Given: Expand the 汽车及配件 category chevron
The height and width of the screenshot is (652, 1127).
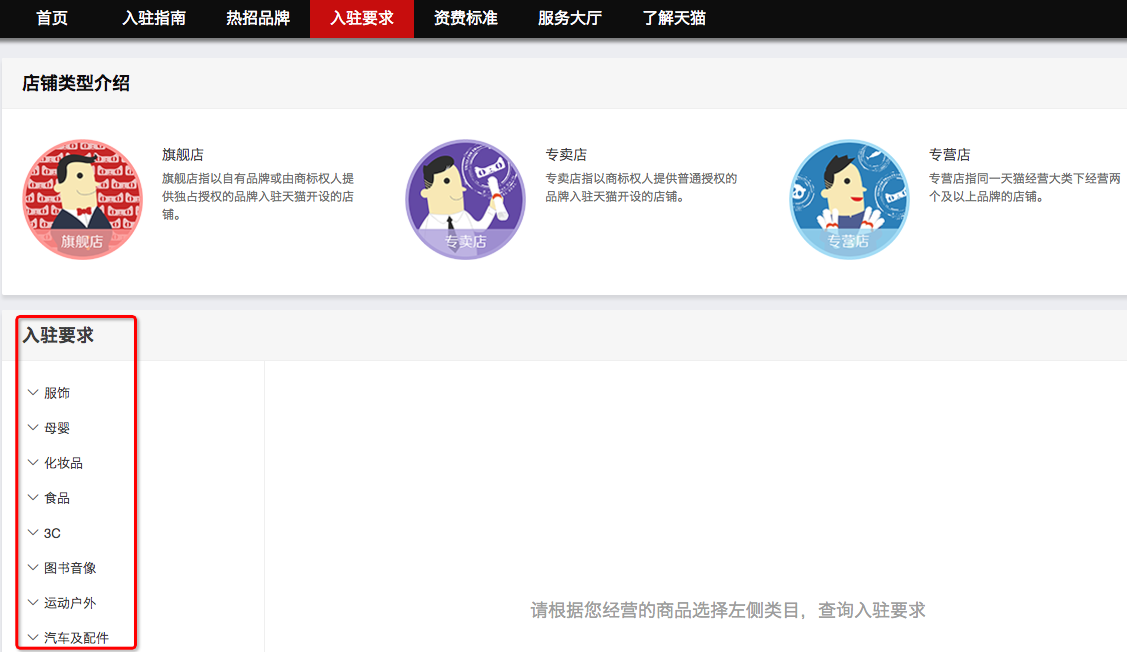Looking at the screenshot, I should pyautogui.click(x=32, y=638).
